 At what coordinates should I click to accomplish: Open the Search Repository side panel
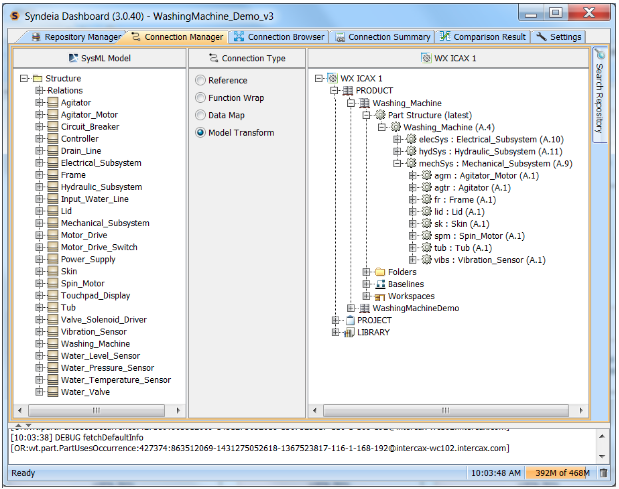pos(599,95)
